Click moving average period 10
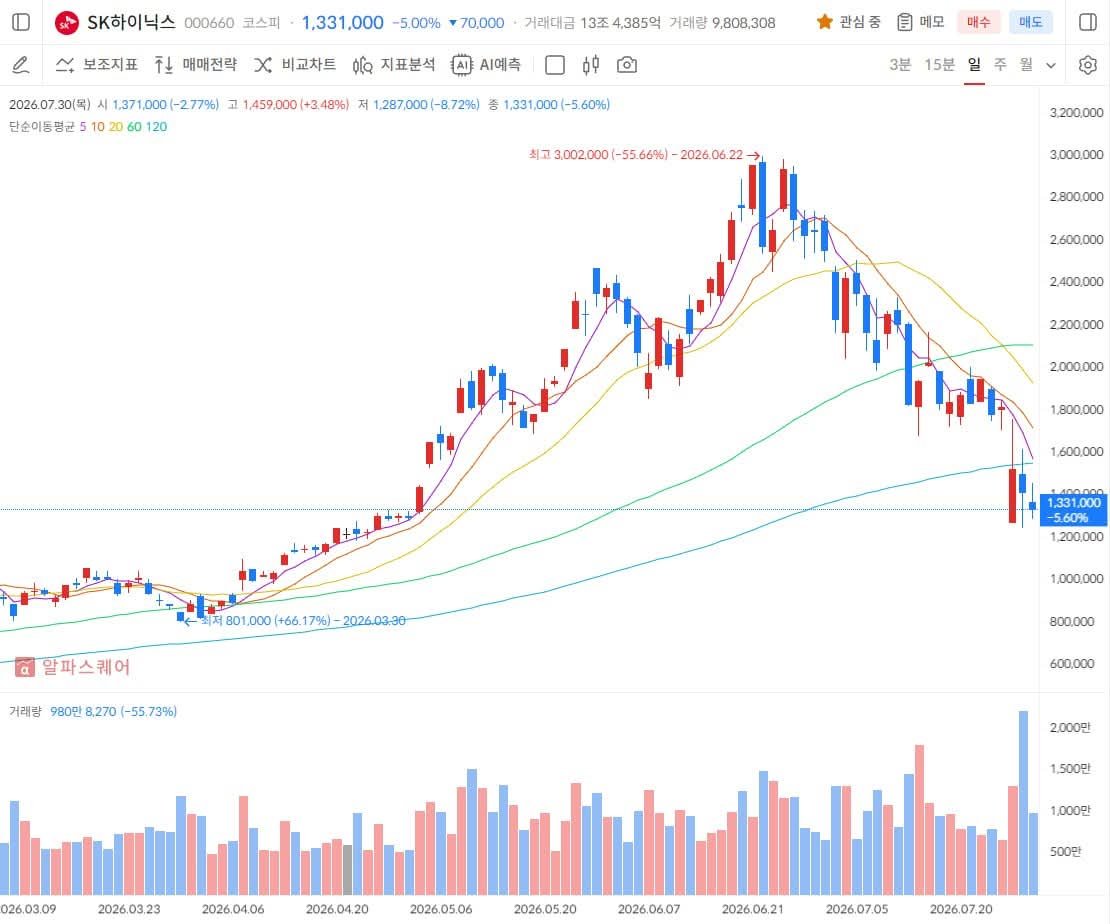The image size is (1110, 924). pyautogui.click(x=97, y=127)
